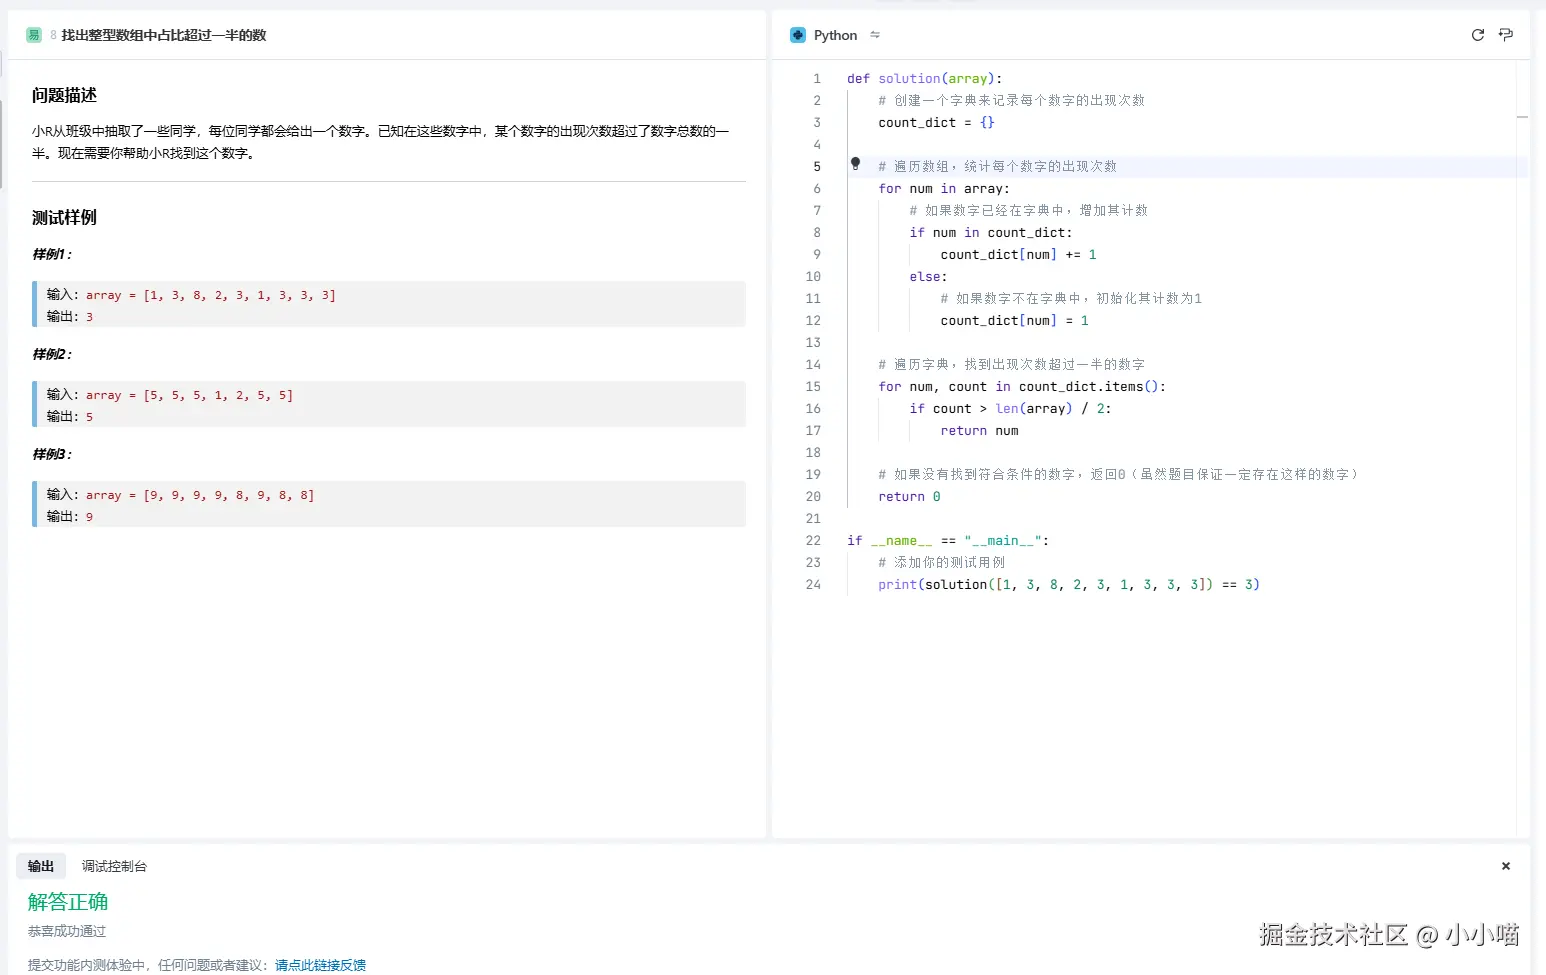Open the 调试控制台 tab

coord(114,866)
